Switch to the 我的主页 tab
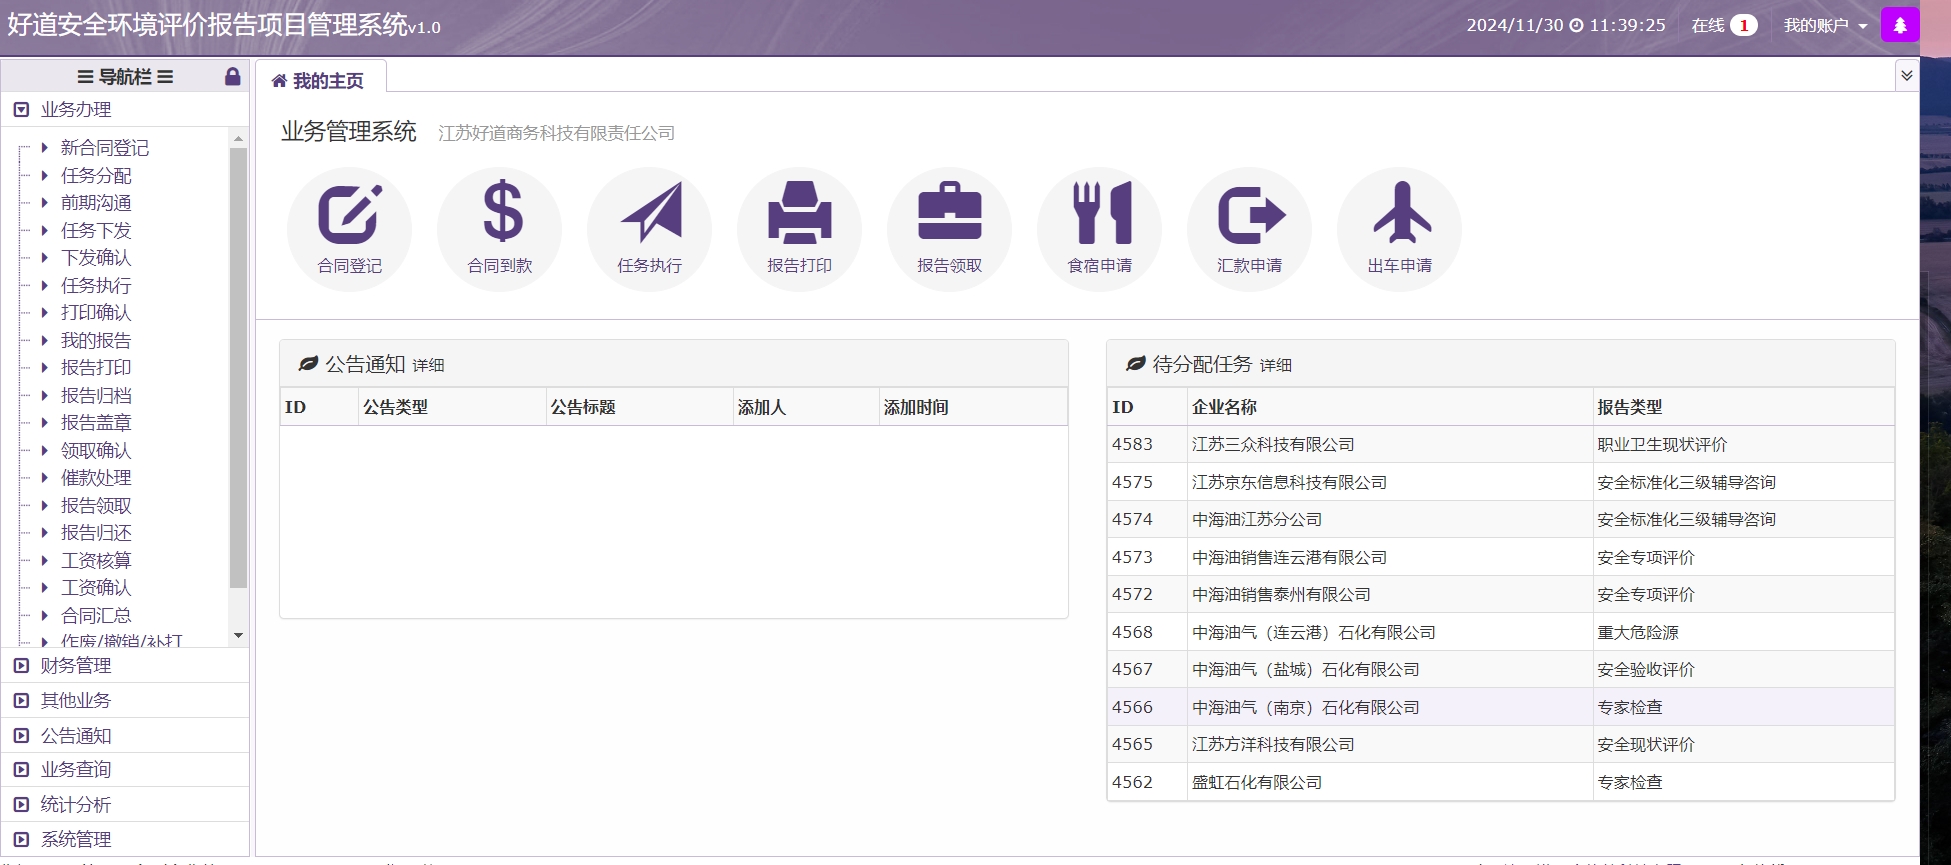 click(319, 81)
